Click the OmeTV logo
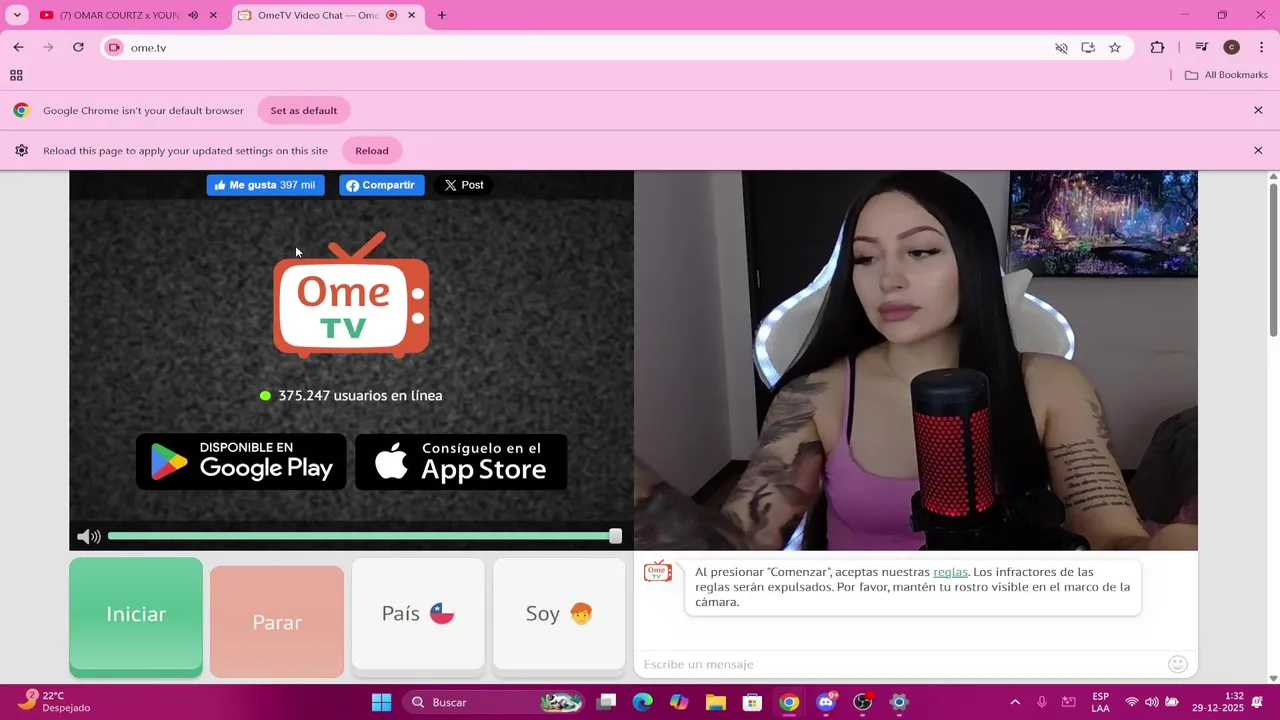Image resolution: width=1280 pixels, height=720 pixels. (351, 295)
